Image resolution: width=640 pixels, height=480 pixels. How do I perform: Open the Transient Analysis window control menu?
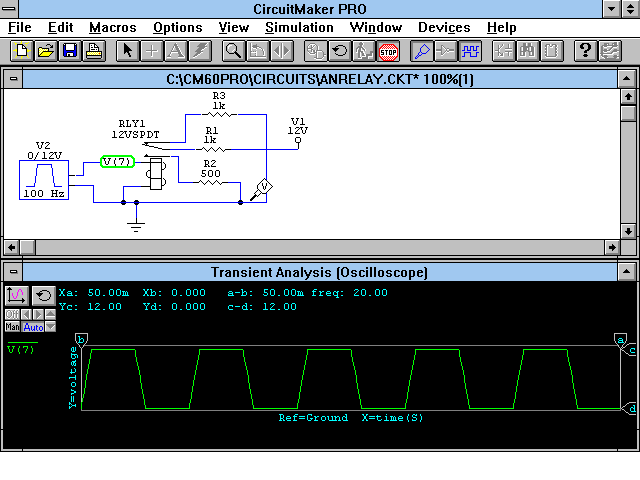pyautogui.click(x=13, y=273)
